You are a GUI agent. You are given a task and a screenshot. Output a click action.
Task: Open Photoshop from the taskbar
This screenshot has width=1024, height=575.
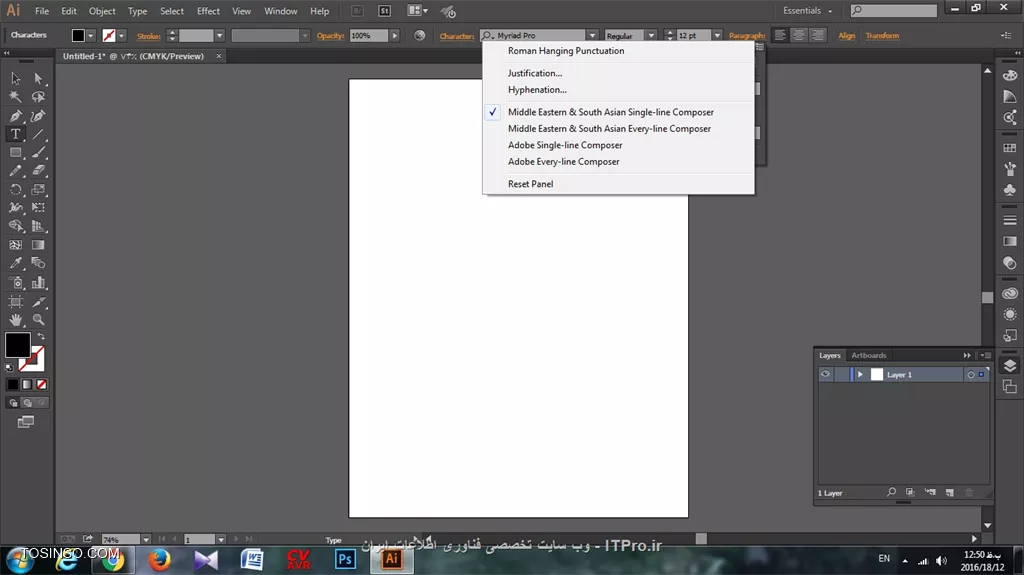[x=345, y=559]
